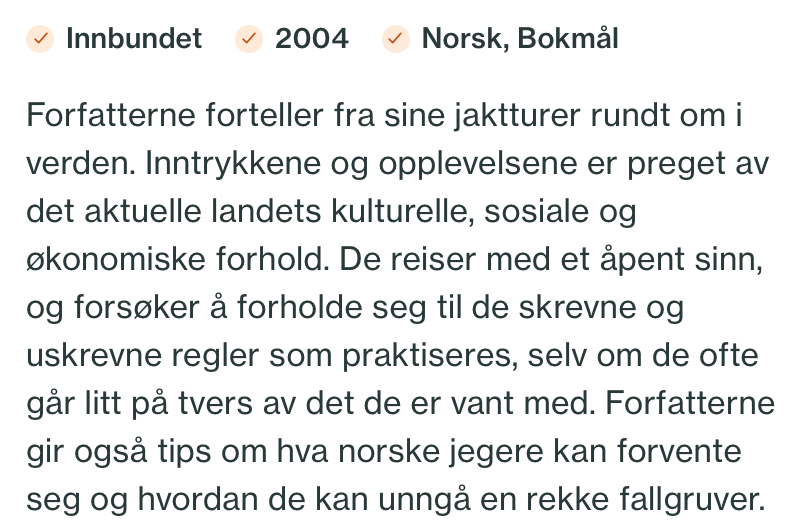
Task: Click the word "sosiale" in the paragraph
Action: click(536, 212)
